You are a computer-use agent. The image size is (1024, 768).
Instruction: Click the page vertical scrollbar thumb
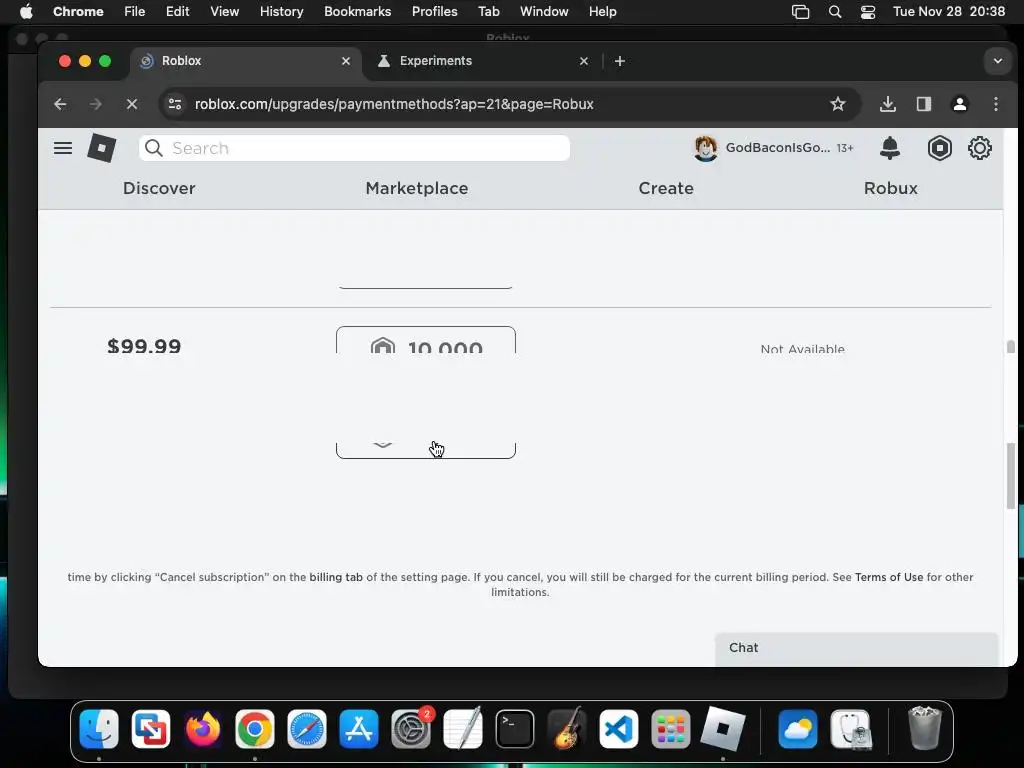[x=1011, y=475]
